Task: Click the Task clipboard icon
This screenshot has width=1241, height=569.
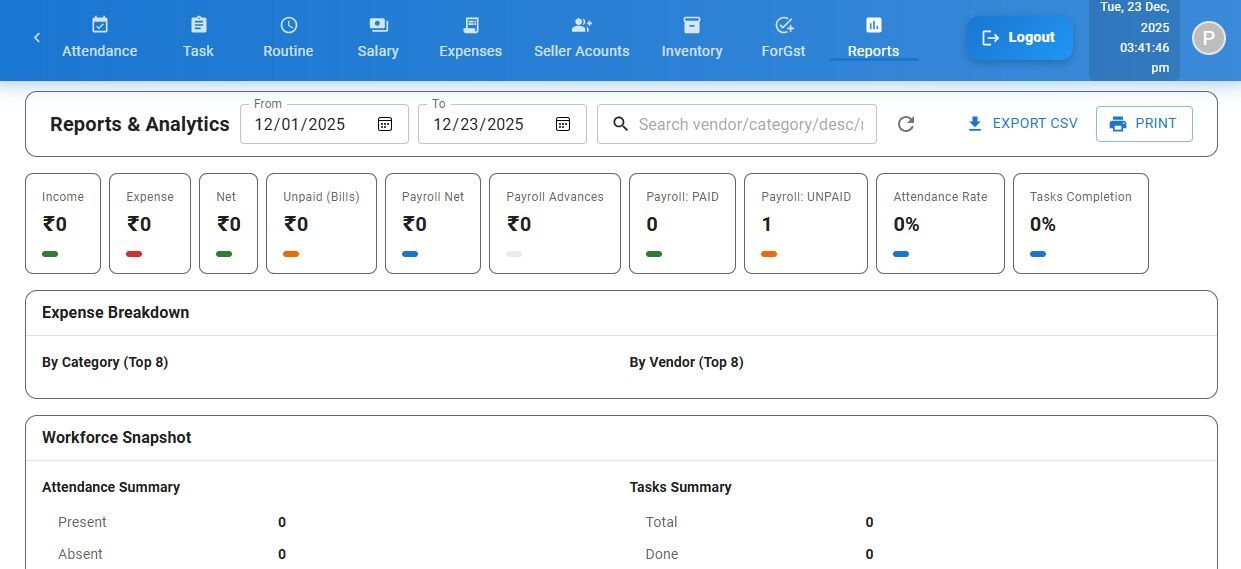Action: 198,25
